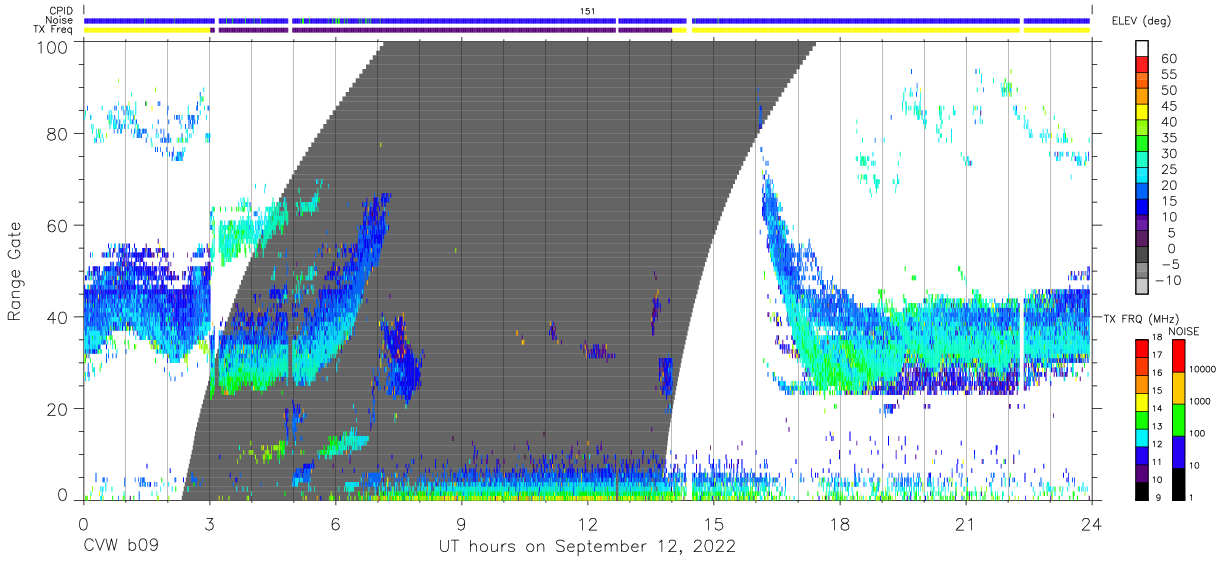Screen dimensions: 1228x567
Task: Click the 'Noise' row label at top left
Action: click(61, 20)
